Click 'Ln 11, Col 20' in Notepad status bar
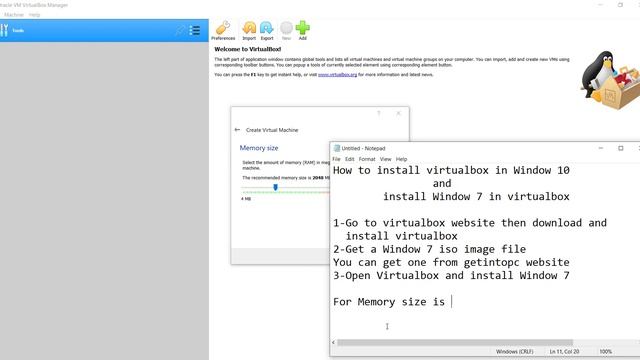The height and width of the screenshot is (360, 640). tap(564, 351)
